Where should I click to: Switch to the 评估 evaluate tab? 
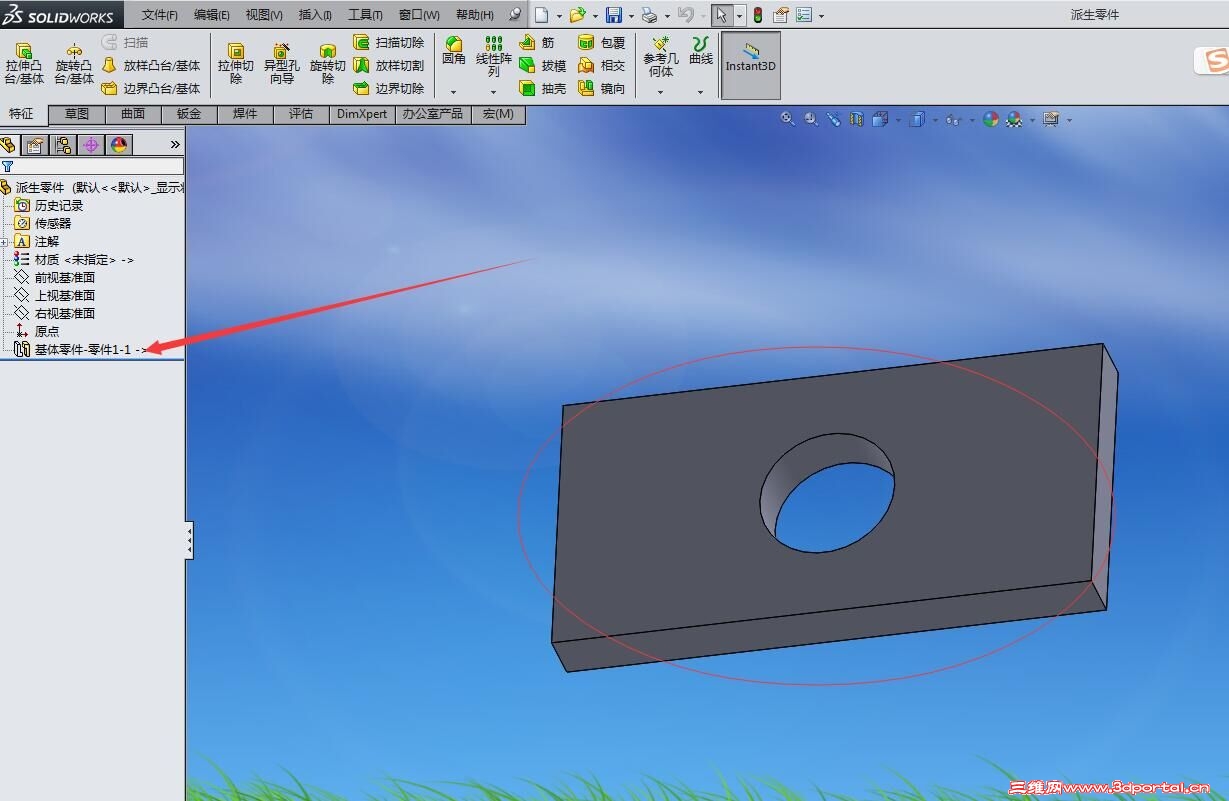coord(301,114)
